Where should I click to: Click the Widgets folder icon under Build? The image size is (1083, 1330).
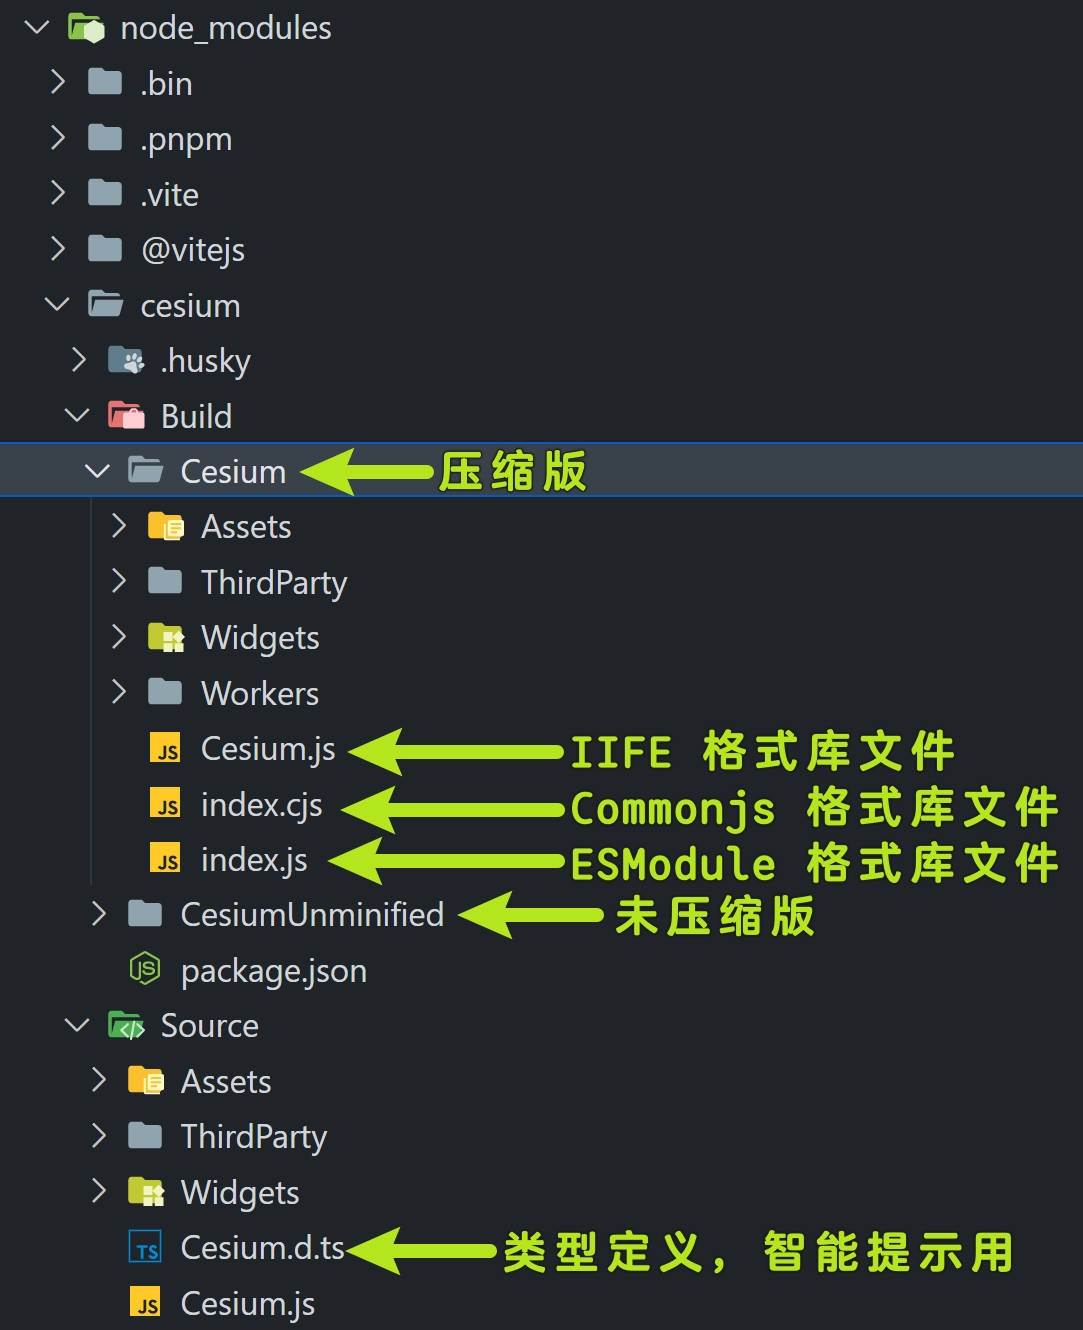tap(165, 637)
